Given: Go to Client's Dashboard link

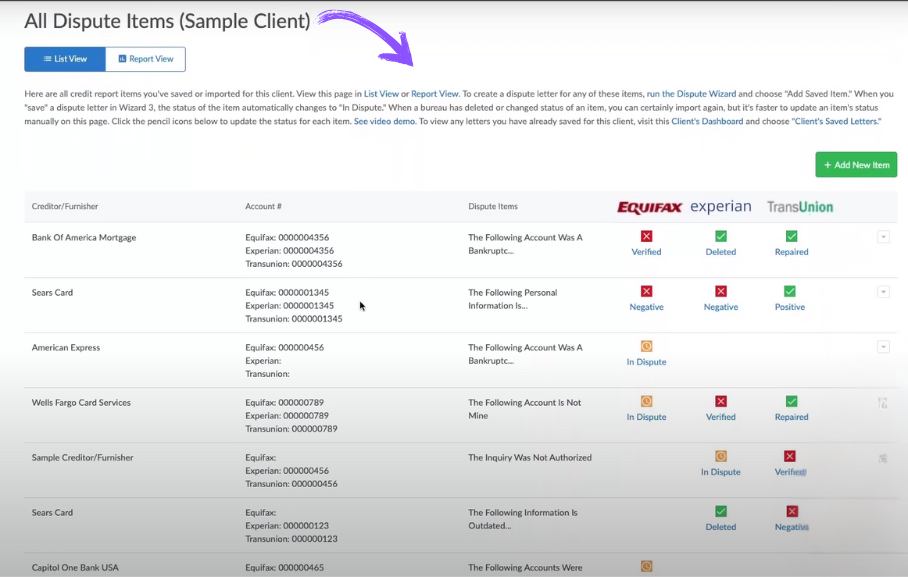Looking at the screenshot, I should [706, 121].
